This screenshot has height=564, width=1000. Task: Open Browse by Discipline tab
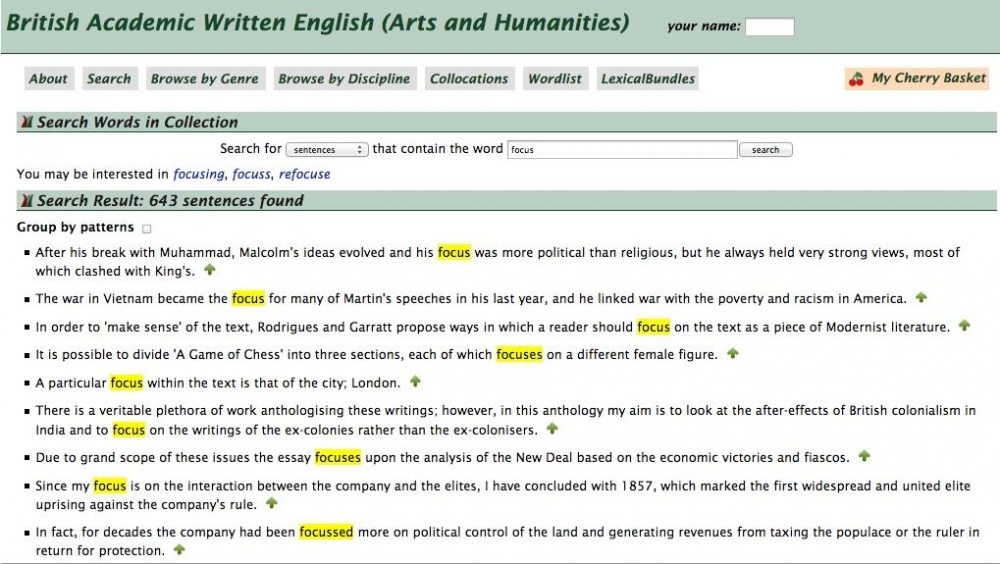(x=344, y=78)
